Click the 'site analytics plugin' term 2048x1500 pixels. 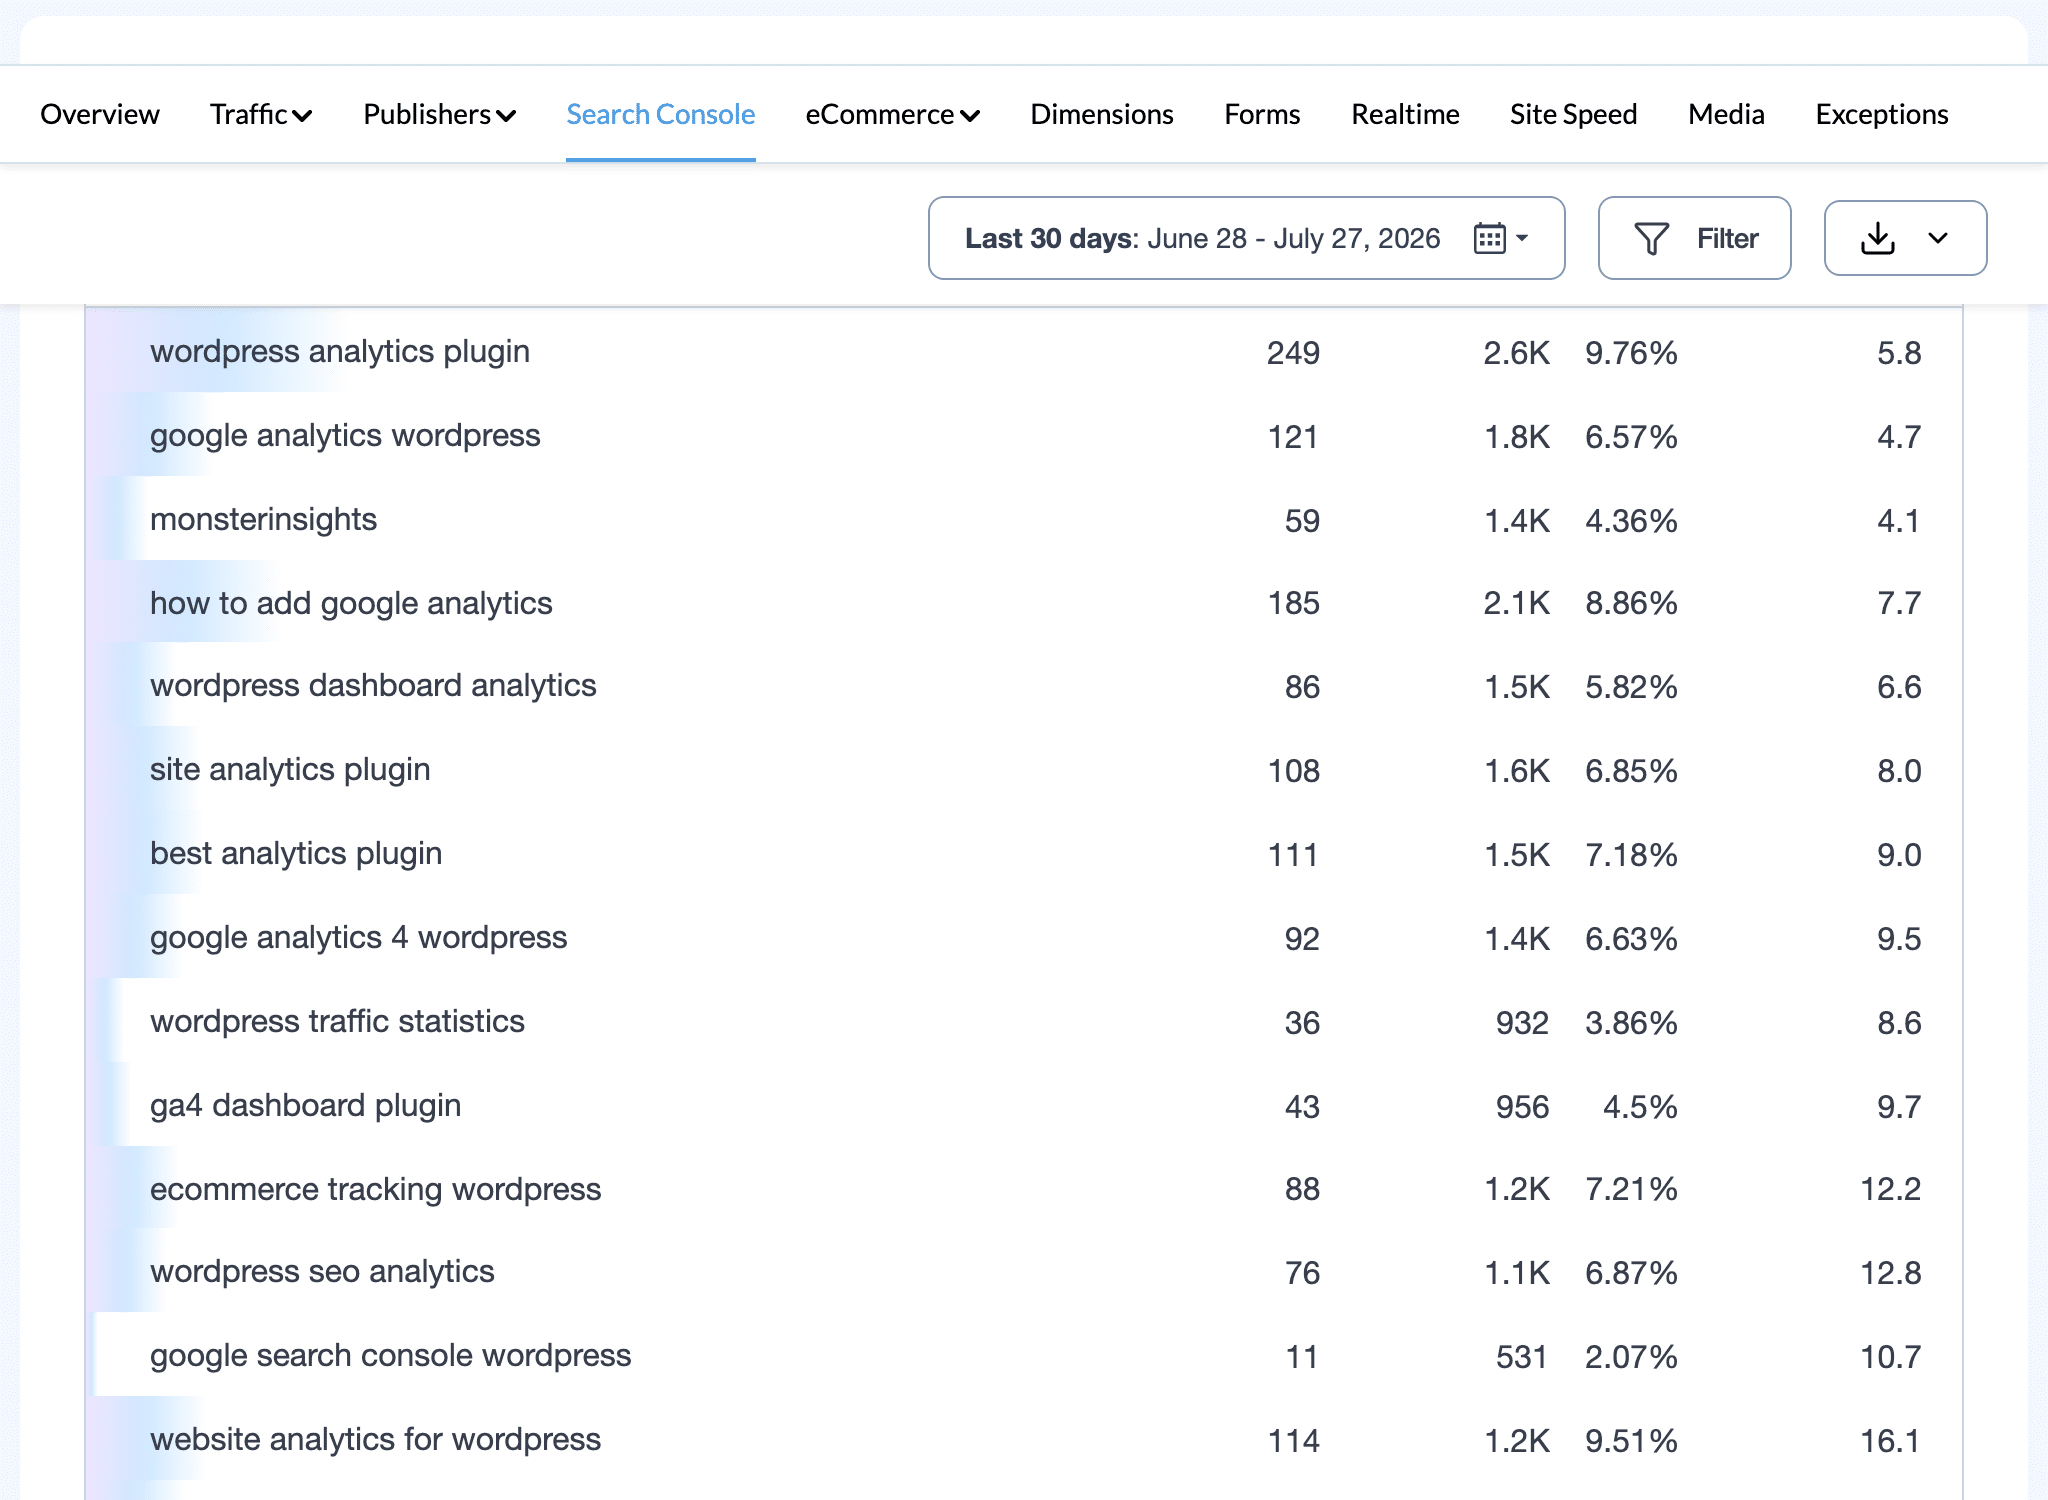(290, 770)
